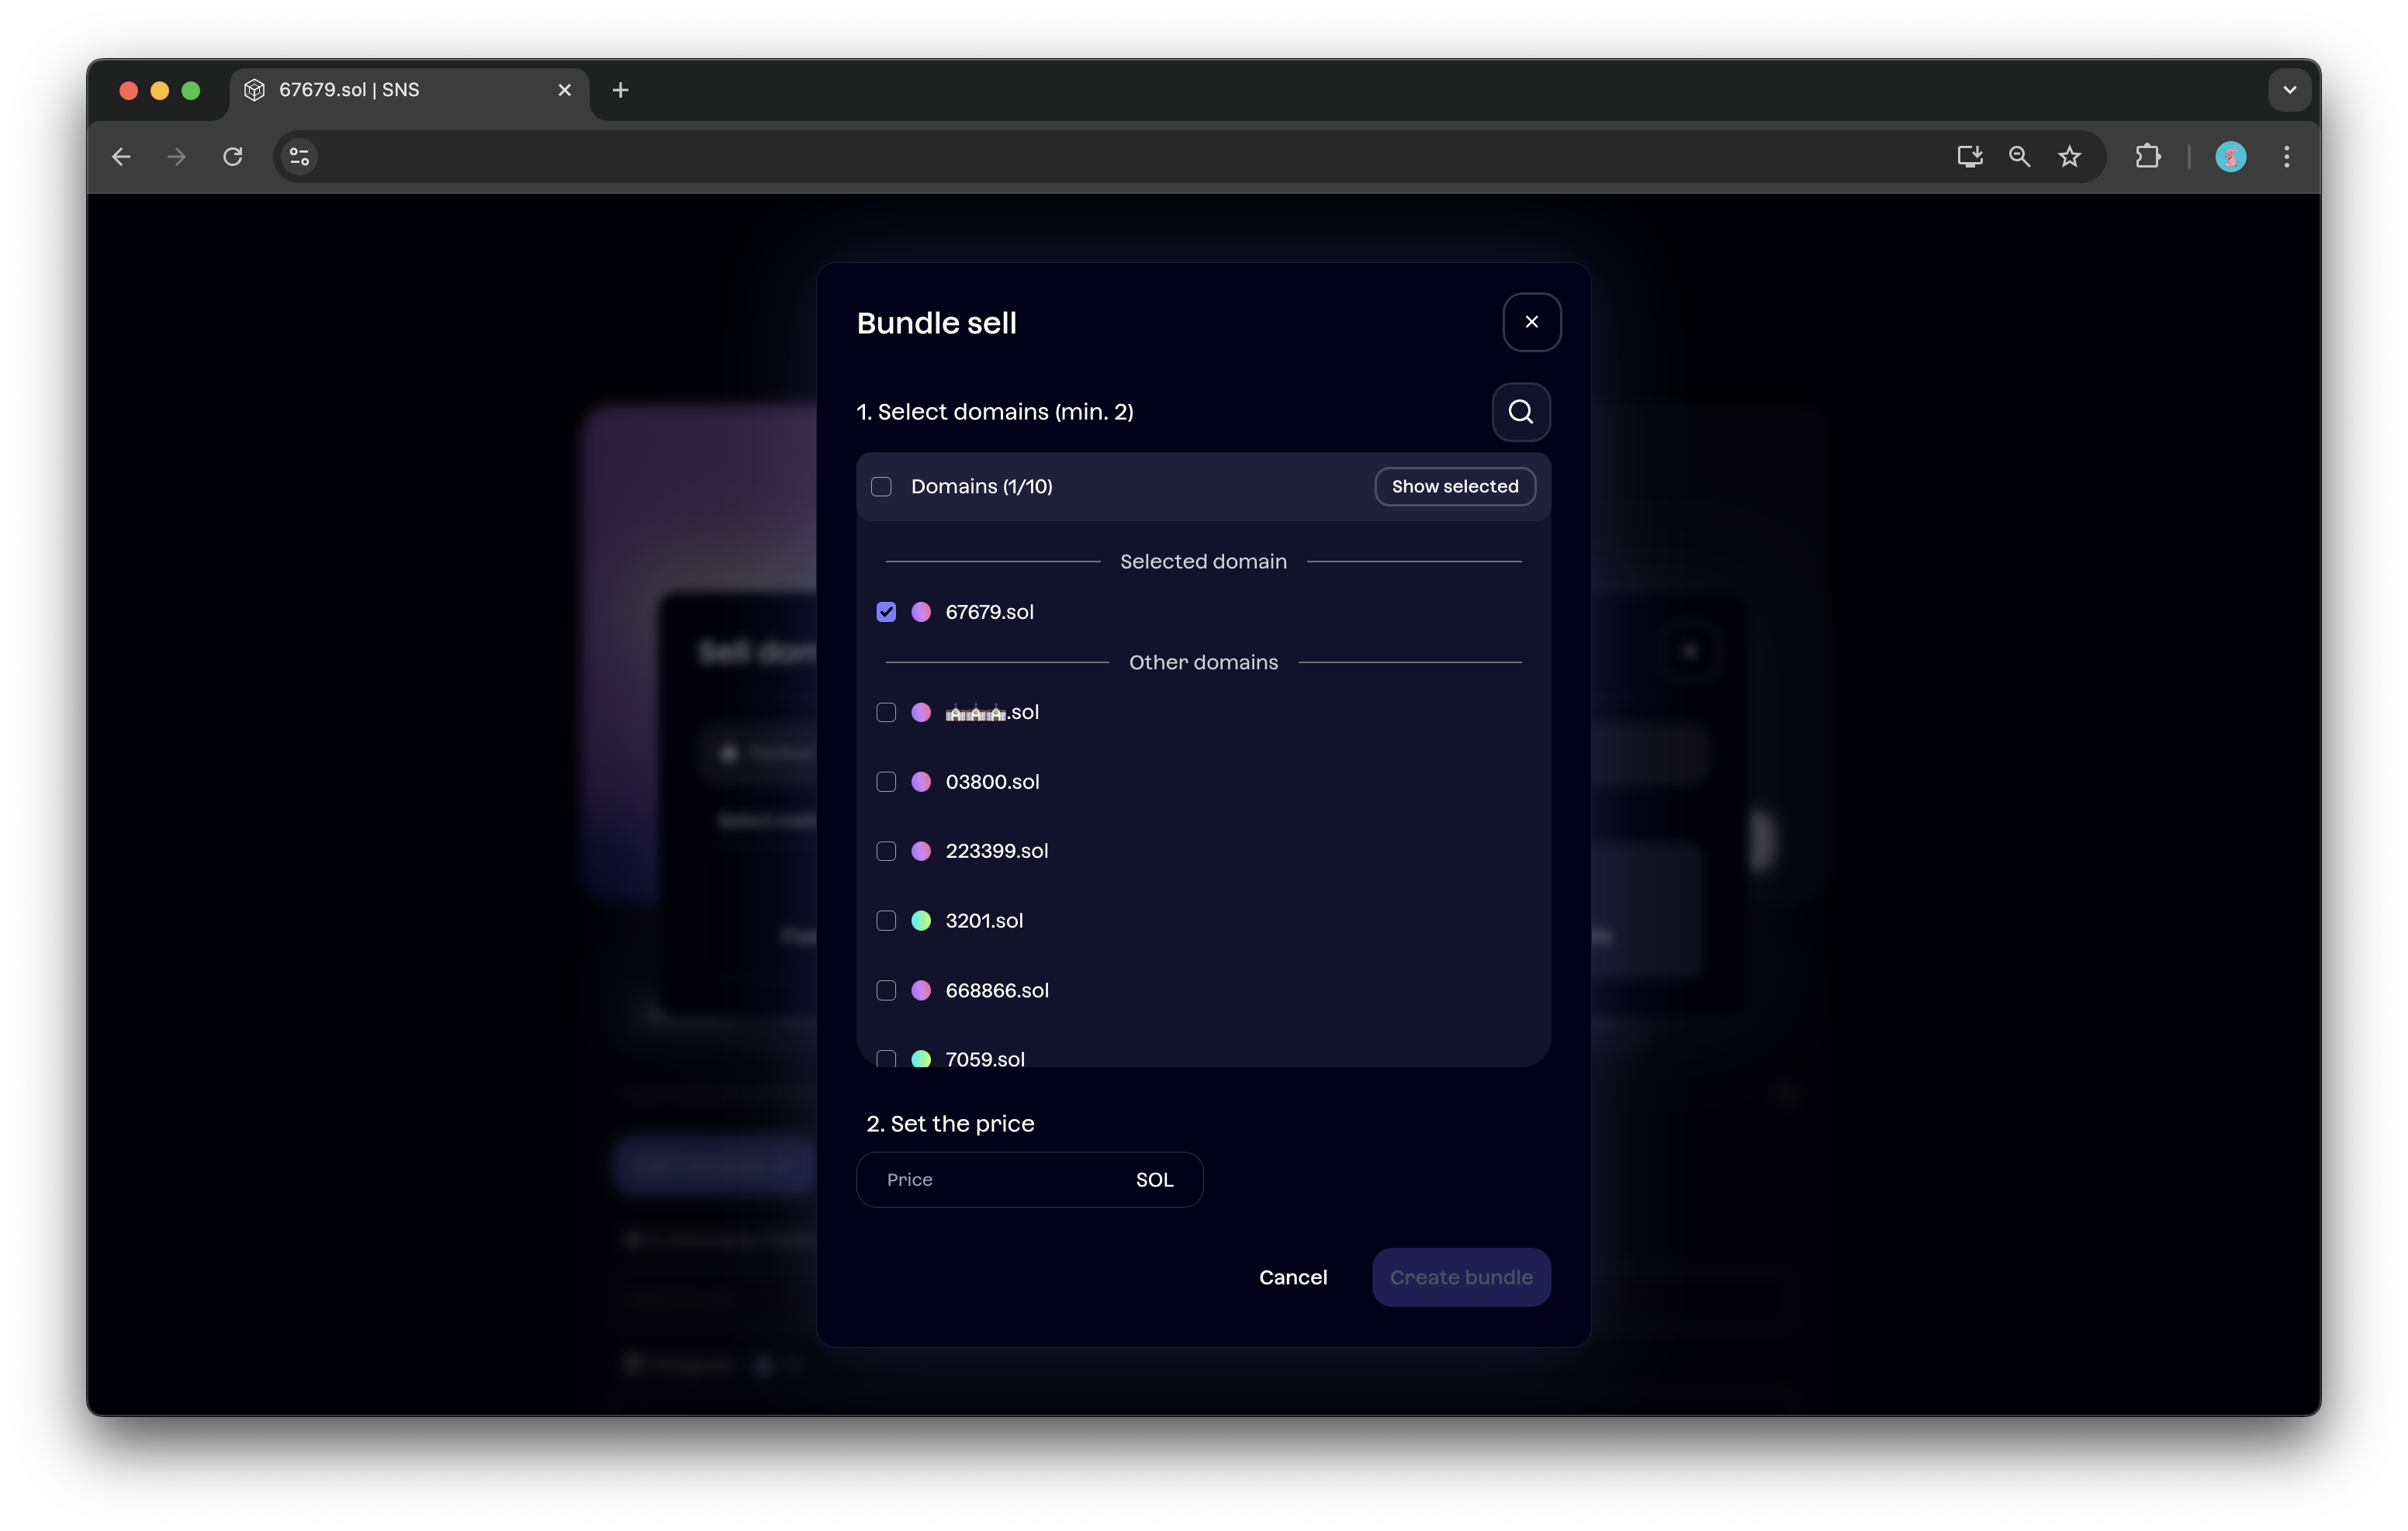Uncheck the 67679.sol checkbox

coord(886,612)
